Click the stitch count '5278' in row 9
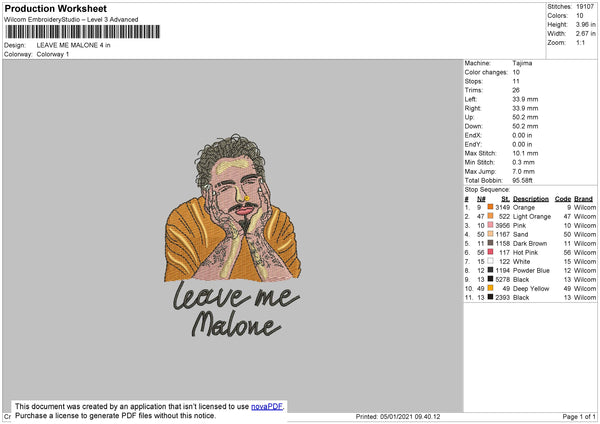 tap(503, 280)
